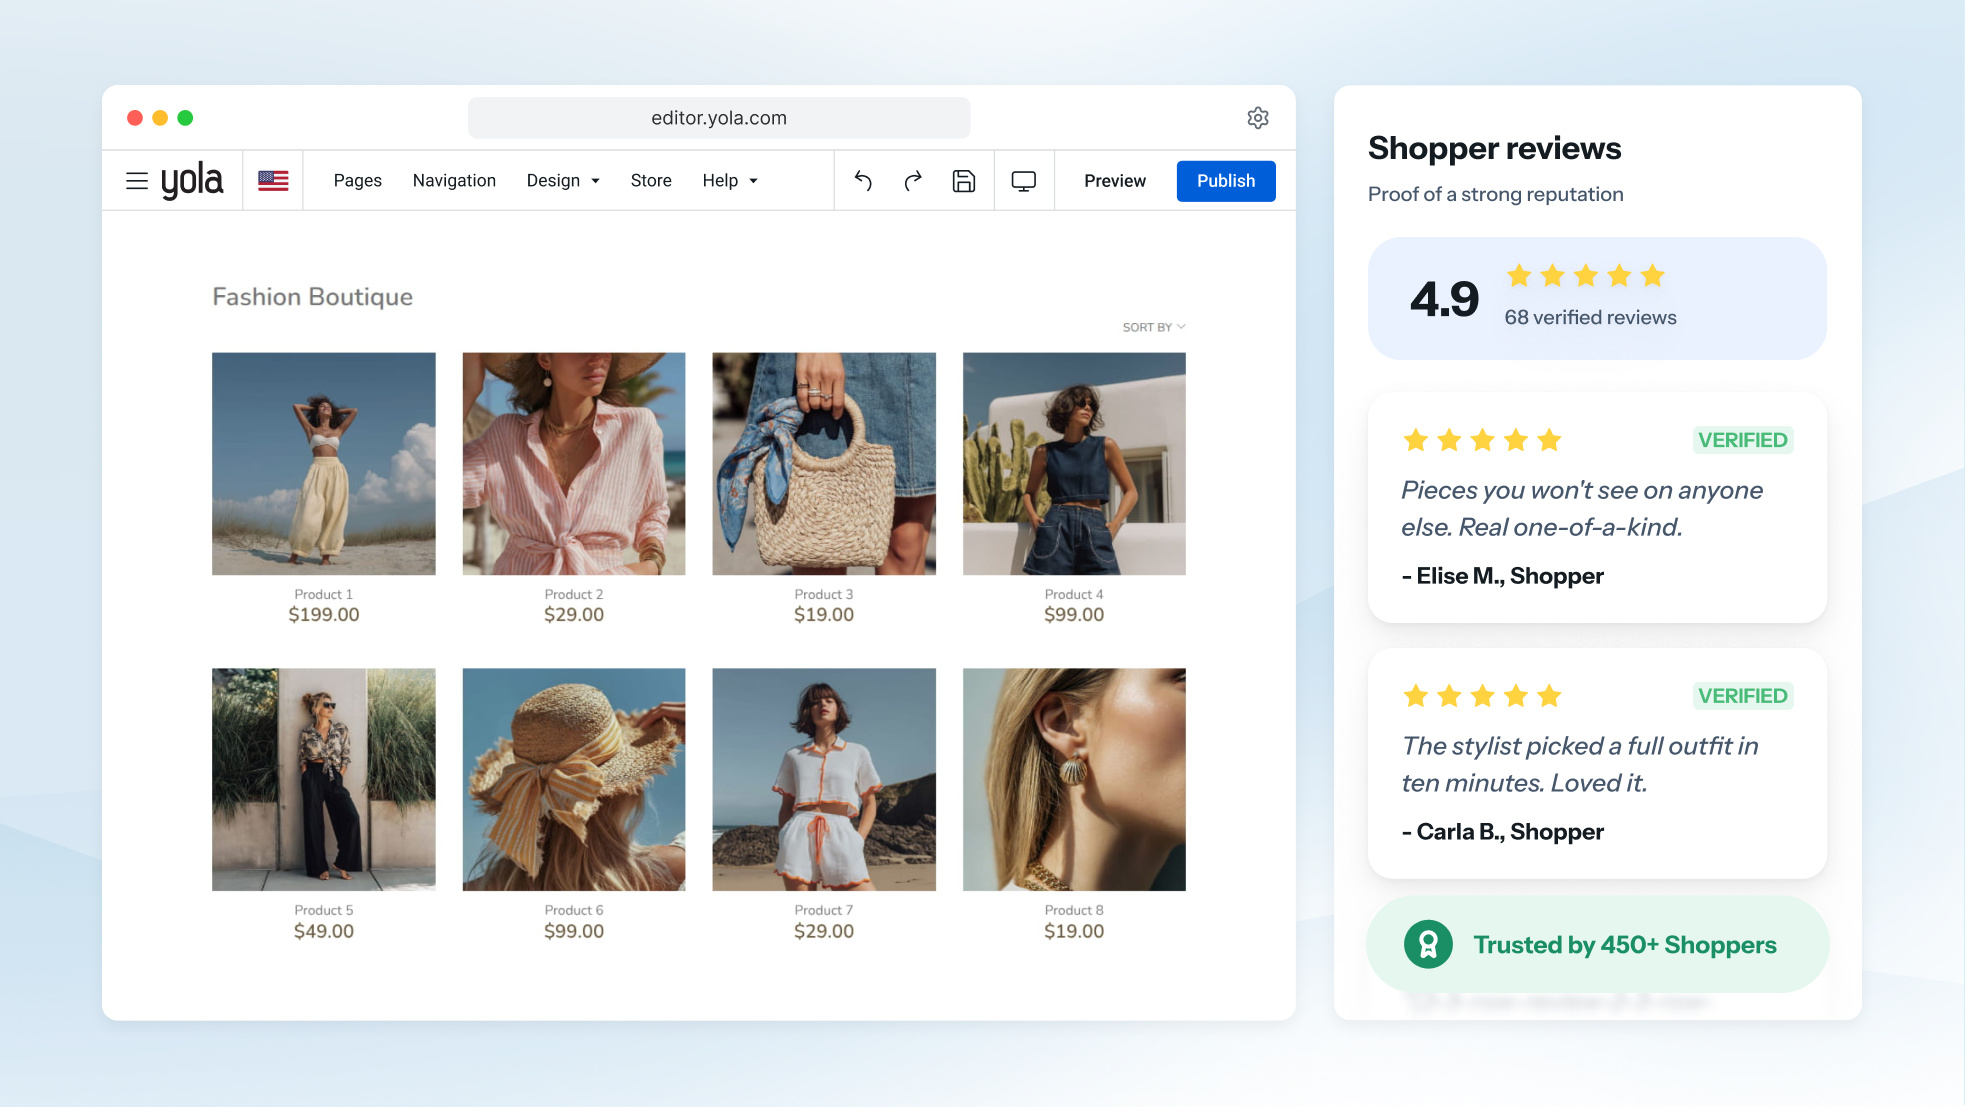Click the redo arrow icon
This screenshot has height=1107, width=1965.
point(913,181)
